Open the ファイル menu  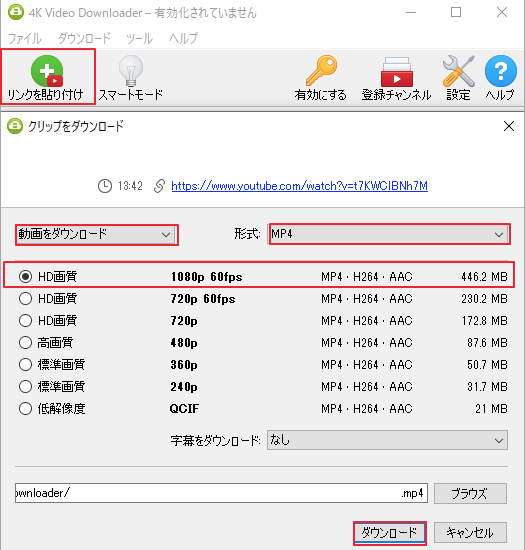point(25,38)
